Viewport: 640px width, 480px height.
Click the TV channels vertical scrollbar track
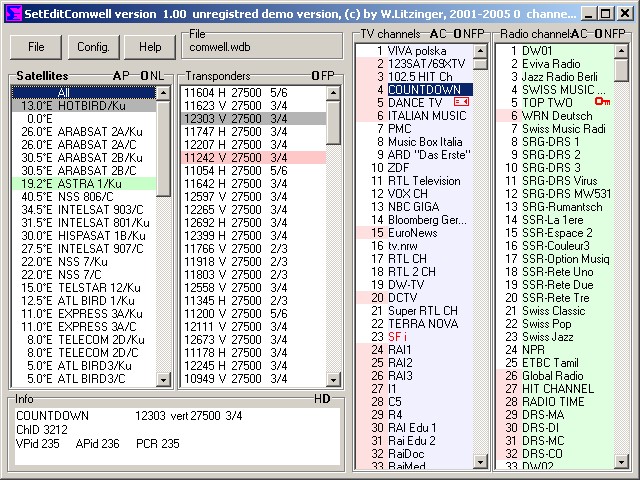480,300
